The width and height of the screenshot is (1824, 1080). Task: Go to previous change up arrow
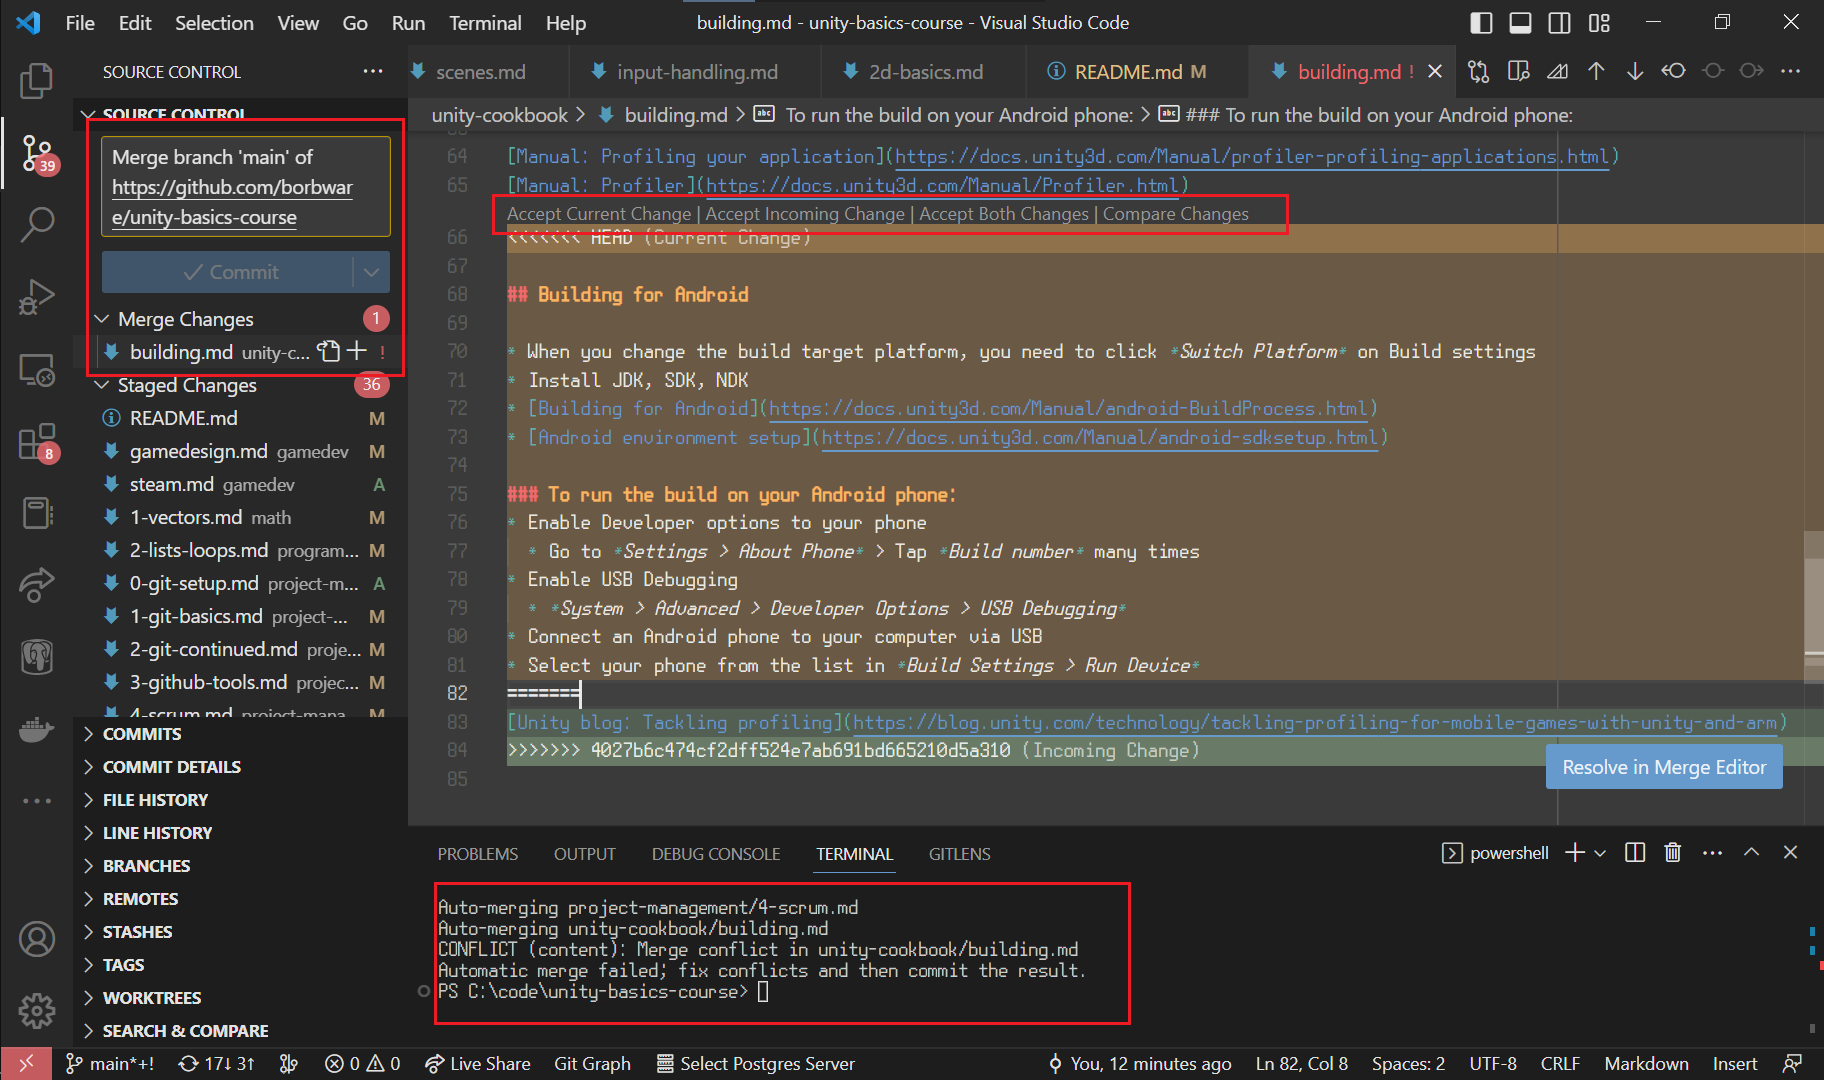coord(1596,71)
